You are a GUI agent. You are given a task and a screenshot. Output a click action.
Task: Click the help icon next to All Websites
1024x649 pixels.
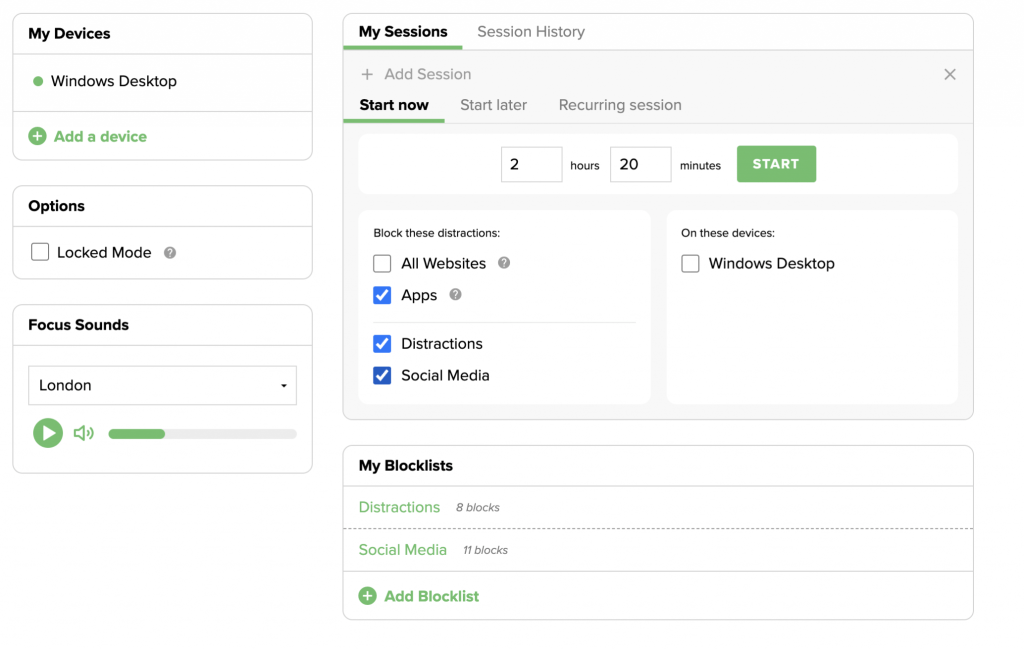pos(503,263)
